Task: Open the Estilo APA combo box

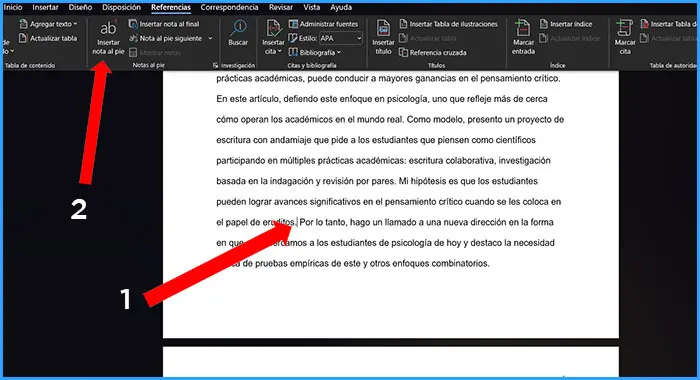Action: pos(341,38)
